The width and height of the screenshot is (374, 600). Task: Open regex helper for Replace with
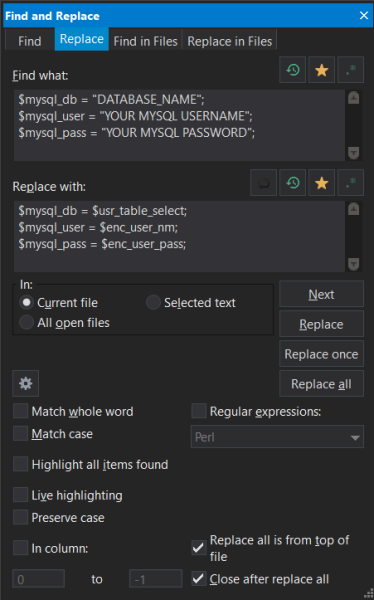[350, 183]
